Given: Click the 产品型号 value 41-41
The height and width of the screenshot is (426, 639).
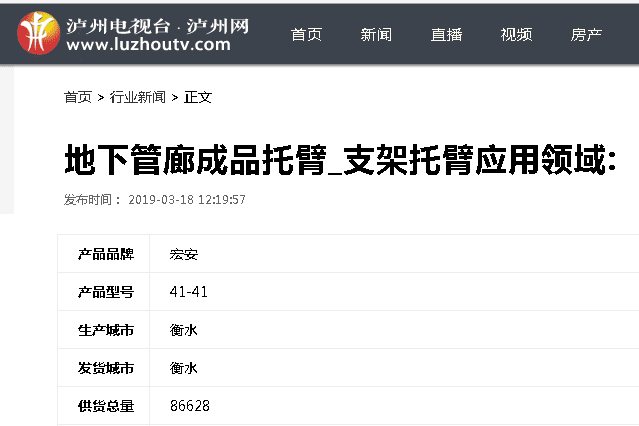Looking at the screenshot, I should 189,292.
